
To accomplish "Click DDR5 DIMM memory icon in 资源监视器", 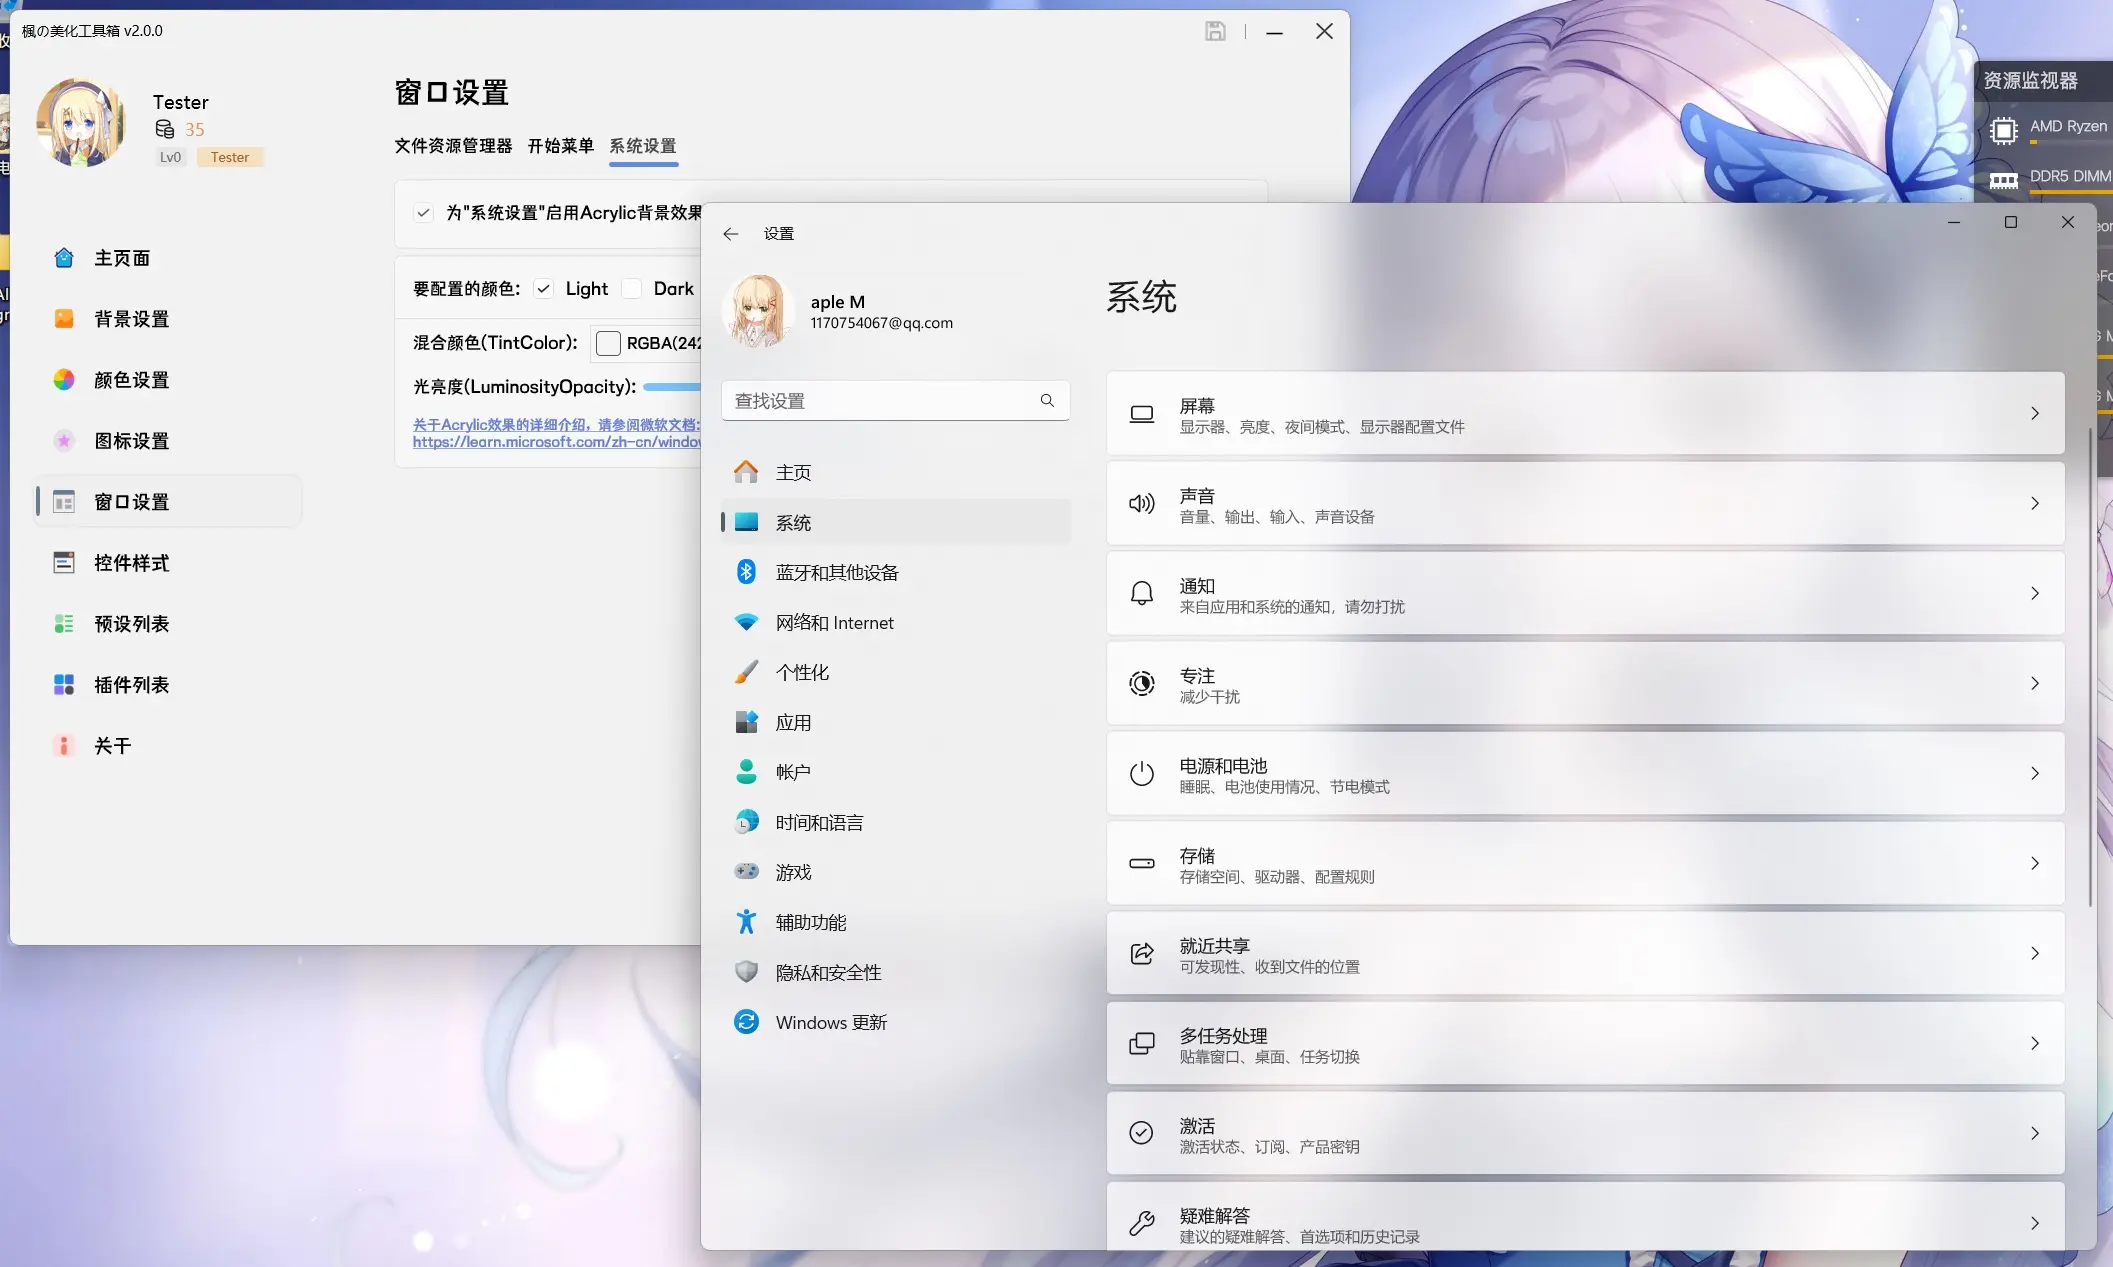I will pos(2003,180).
